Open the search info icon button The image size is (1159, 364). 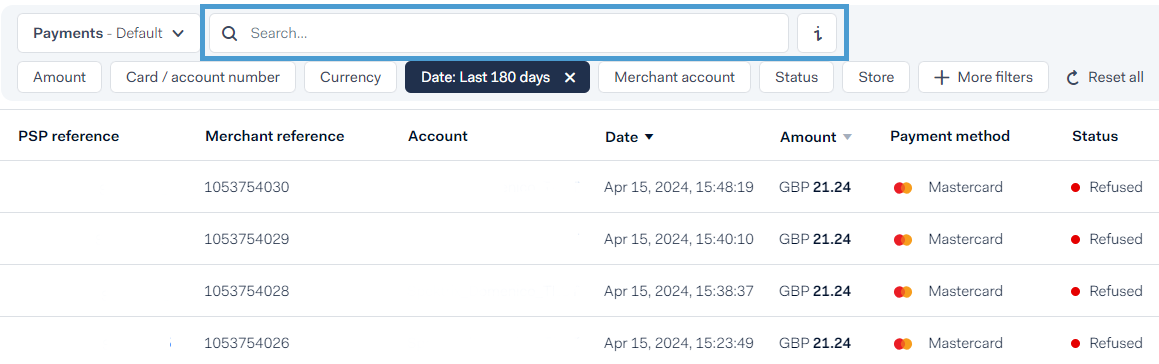click(x=817, y=33)
